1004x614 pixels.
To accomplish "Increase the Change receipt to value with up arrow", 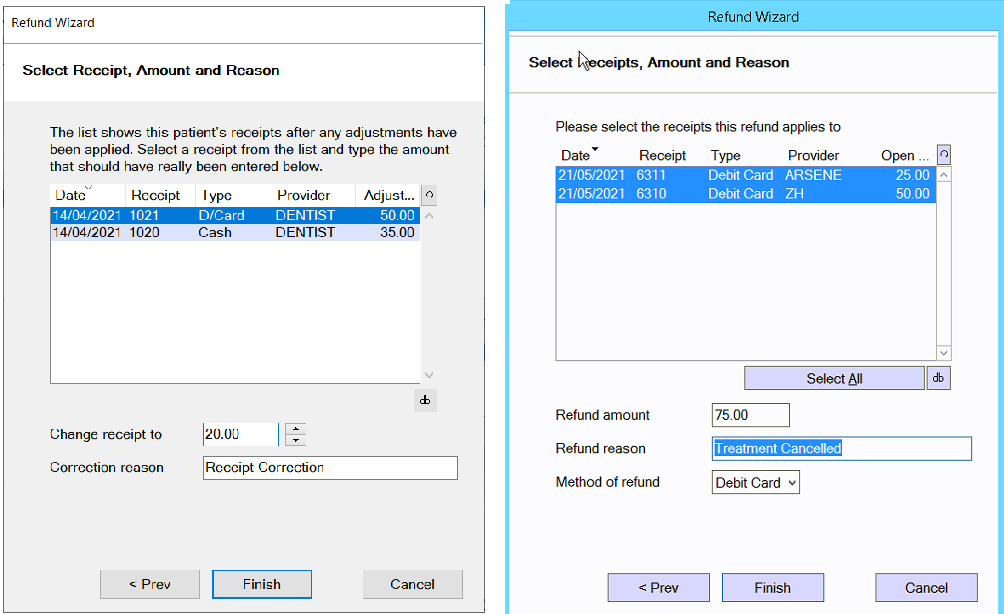I will 296,429.
